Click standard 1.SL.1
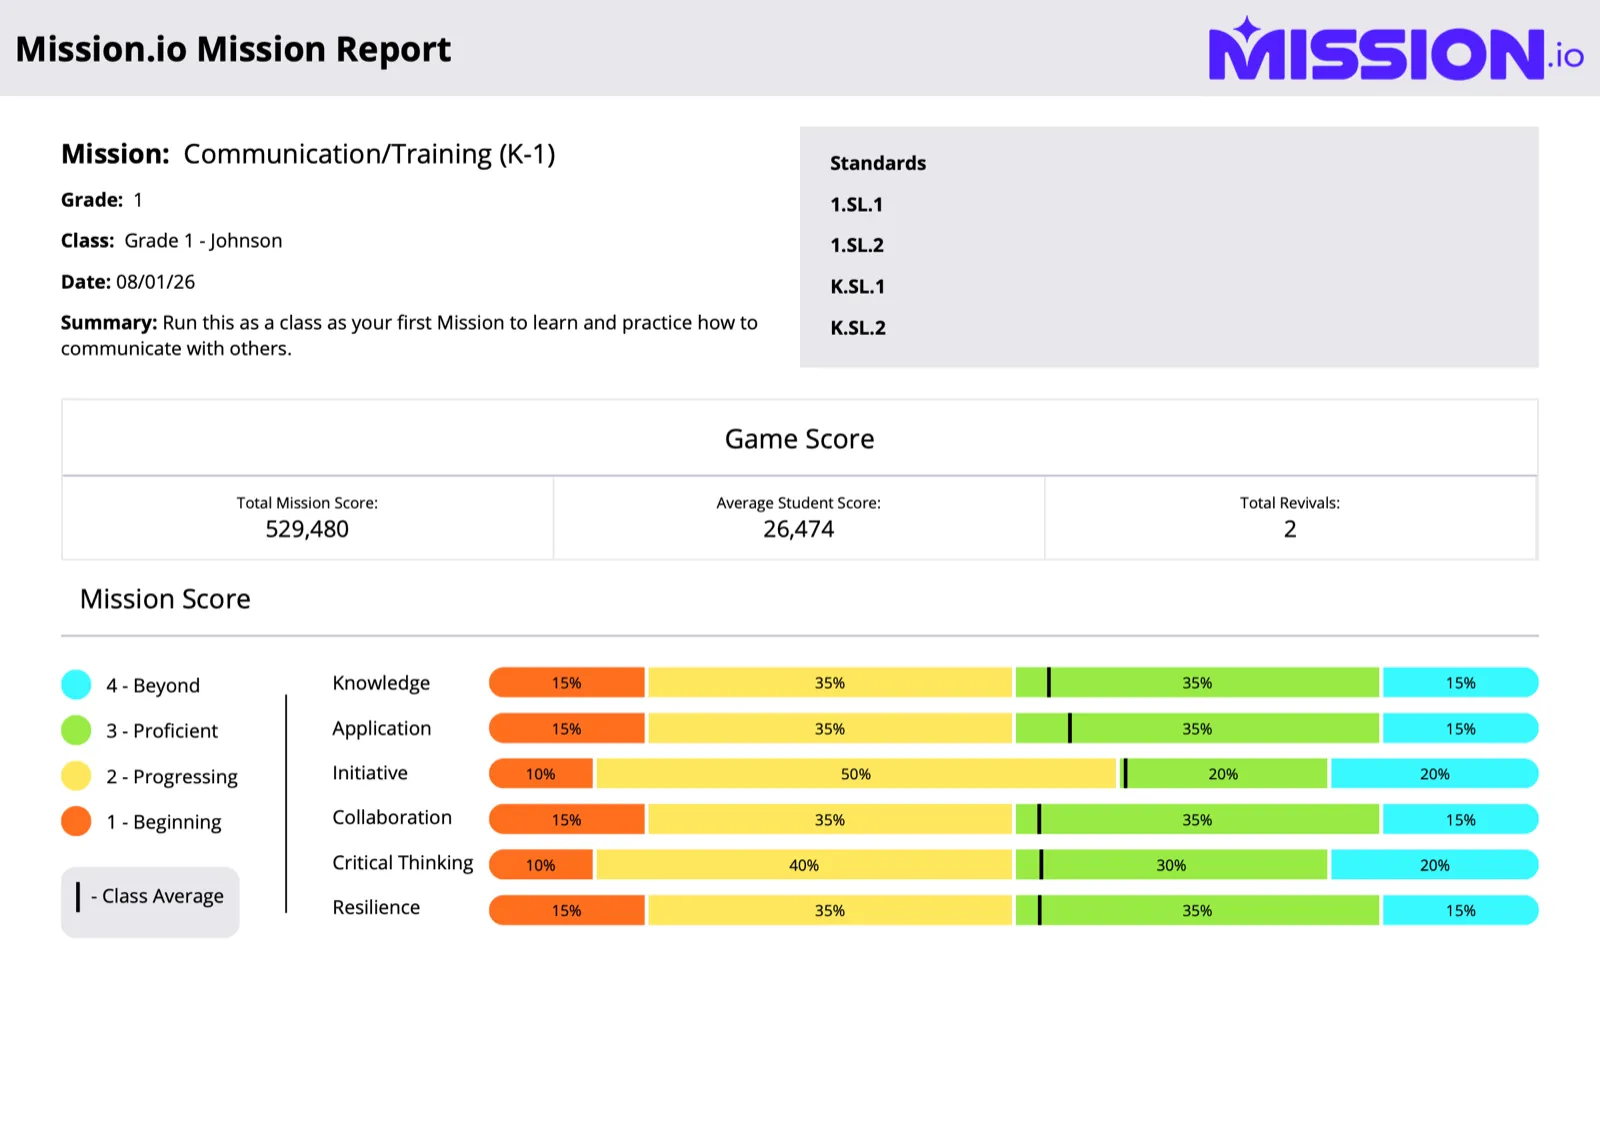The height and width of the screenshot is (1130, 1600). [857, 205]
